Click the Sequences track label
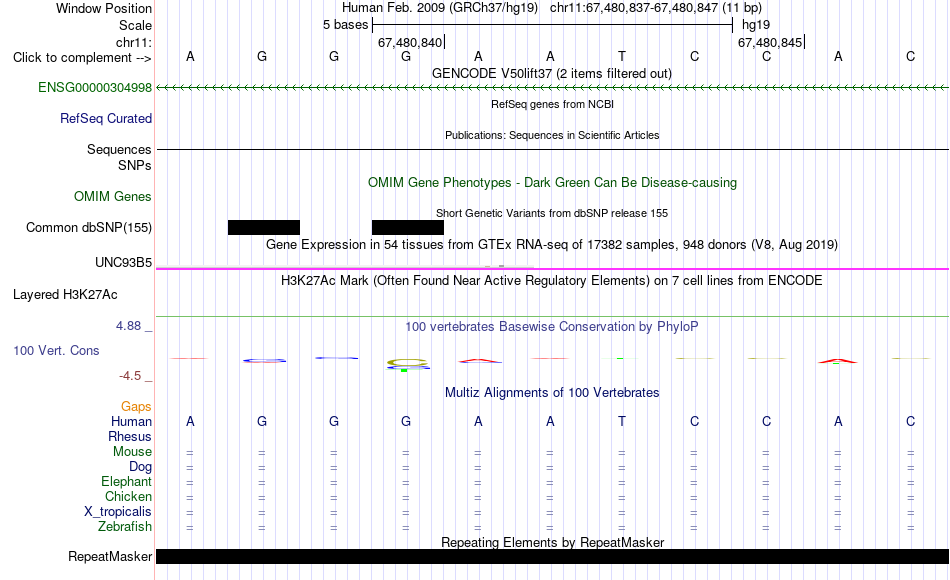This screenshot has height=580, width=950. coord(119,149)
